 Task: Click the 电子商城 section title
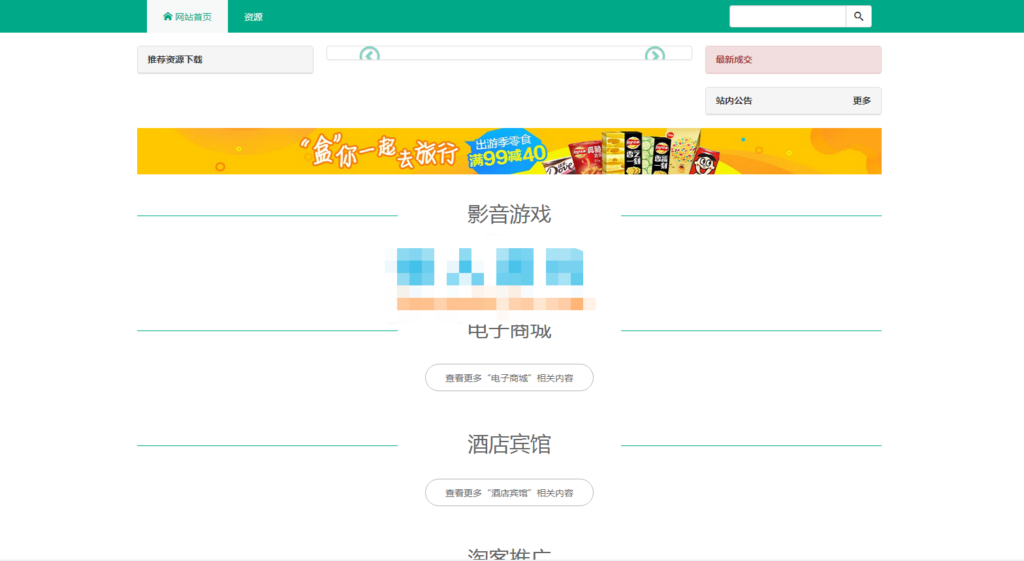click(x=509, y=331)
